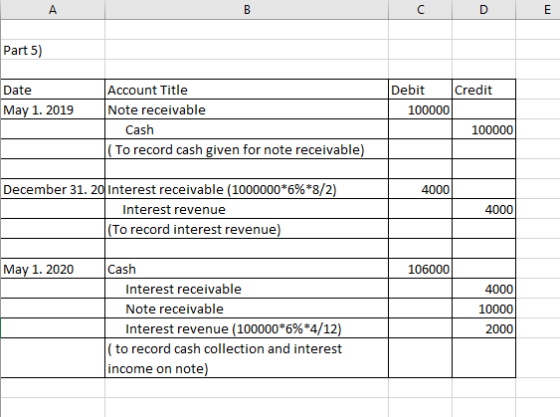Select 'Note receivable' cell under May 1. 2019
Screen dimensions: 560x417
click(246, 110)
